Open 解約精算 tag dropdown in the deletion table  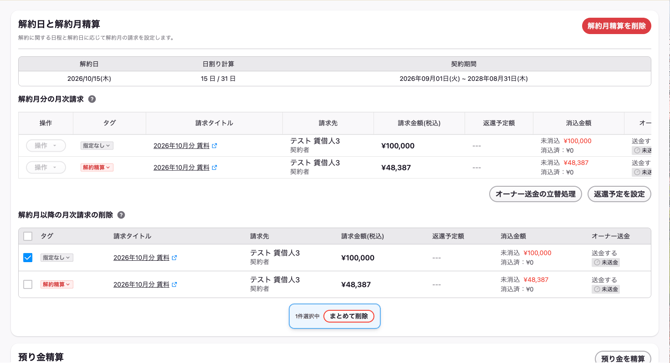(57, 284)
